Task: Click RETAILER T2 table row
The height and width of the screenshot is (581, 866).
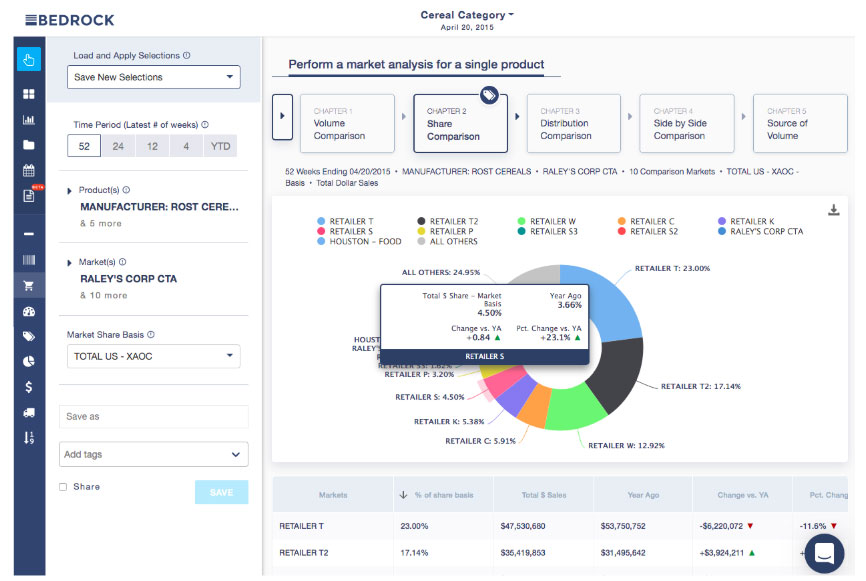Action: click(560, 552)
